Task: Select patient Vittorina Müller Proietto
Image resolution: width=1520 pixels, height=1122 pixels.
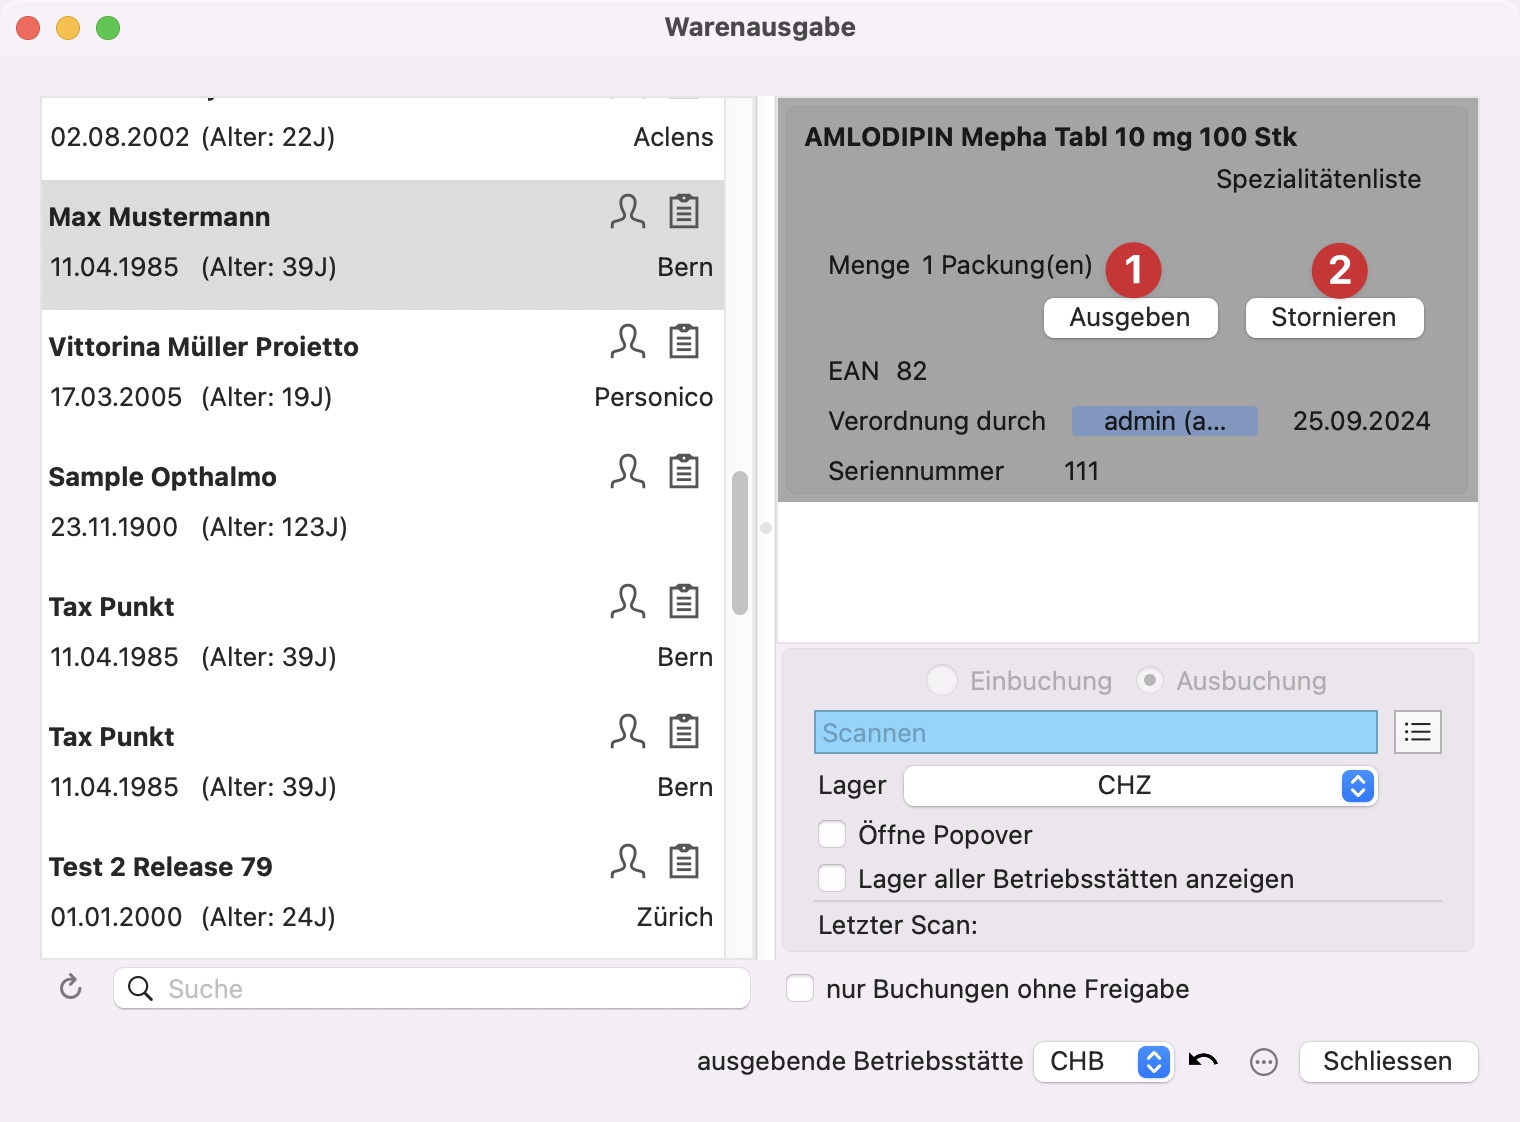Action: [383, 375]
